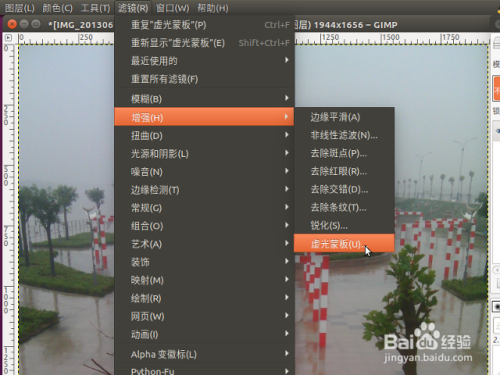
Task: Open the 锐化(S)... filter
Action: [x=344, y=225]
